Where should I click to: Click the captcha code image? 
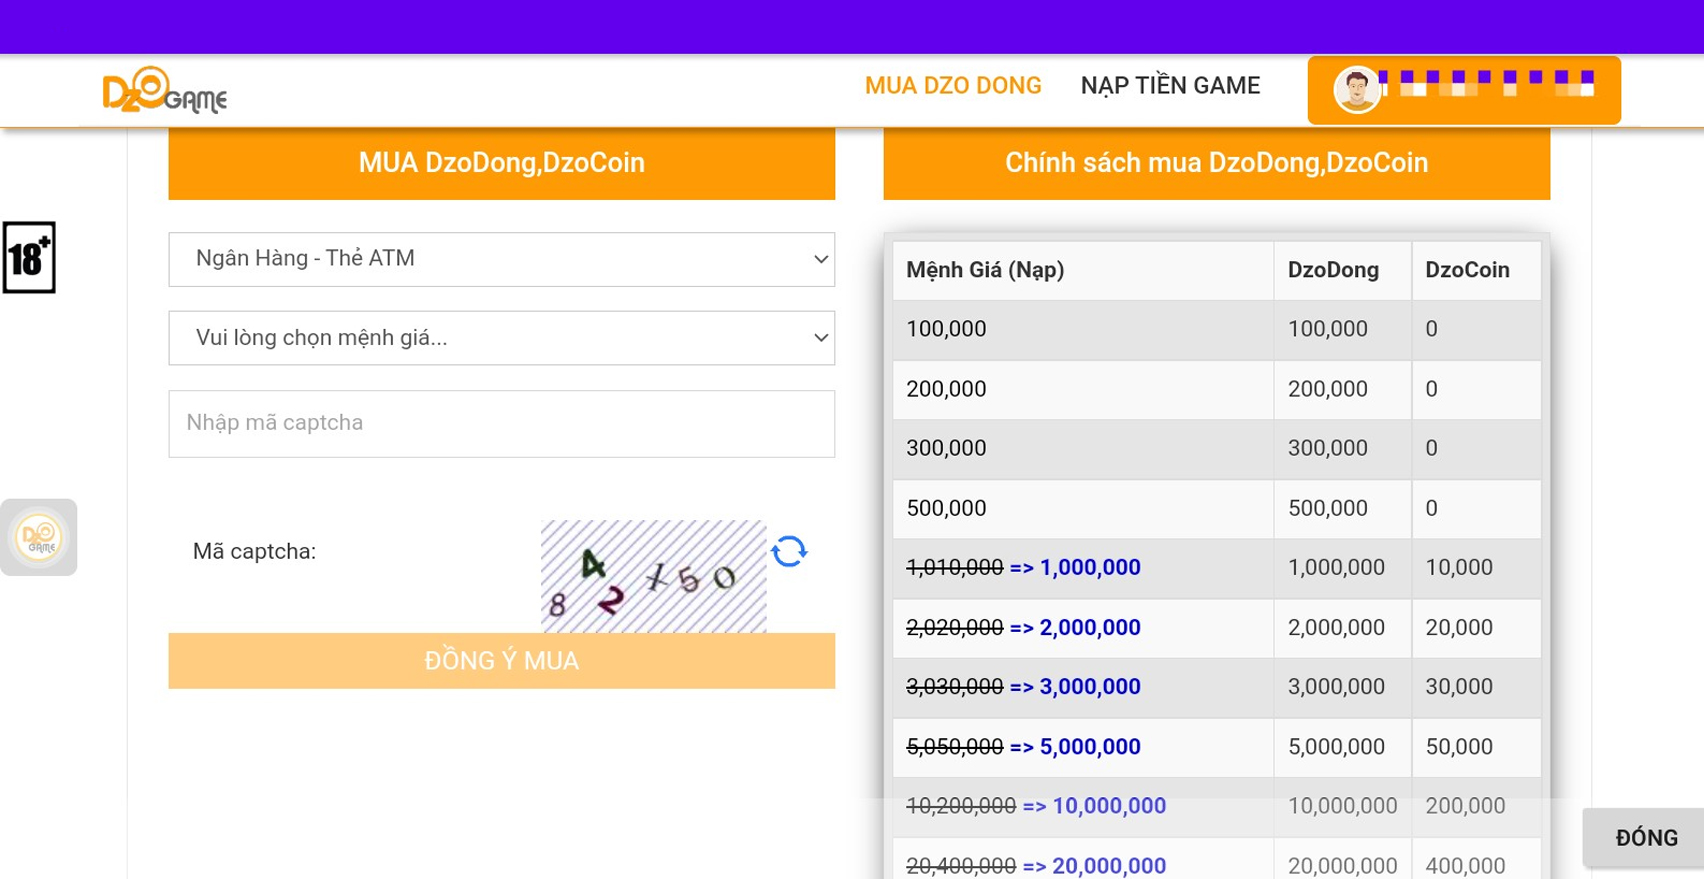tap(654, 576)
